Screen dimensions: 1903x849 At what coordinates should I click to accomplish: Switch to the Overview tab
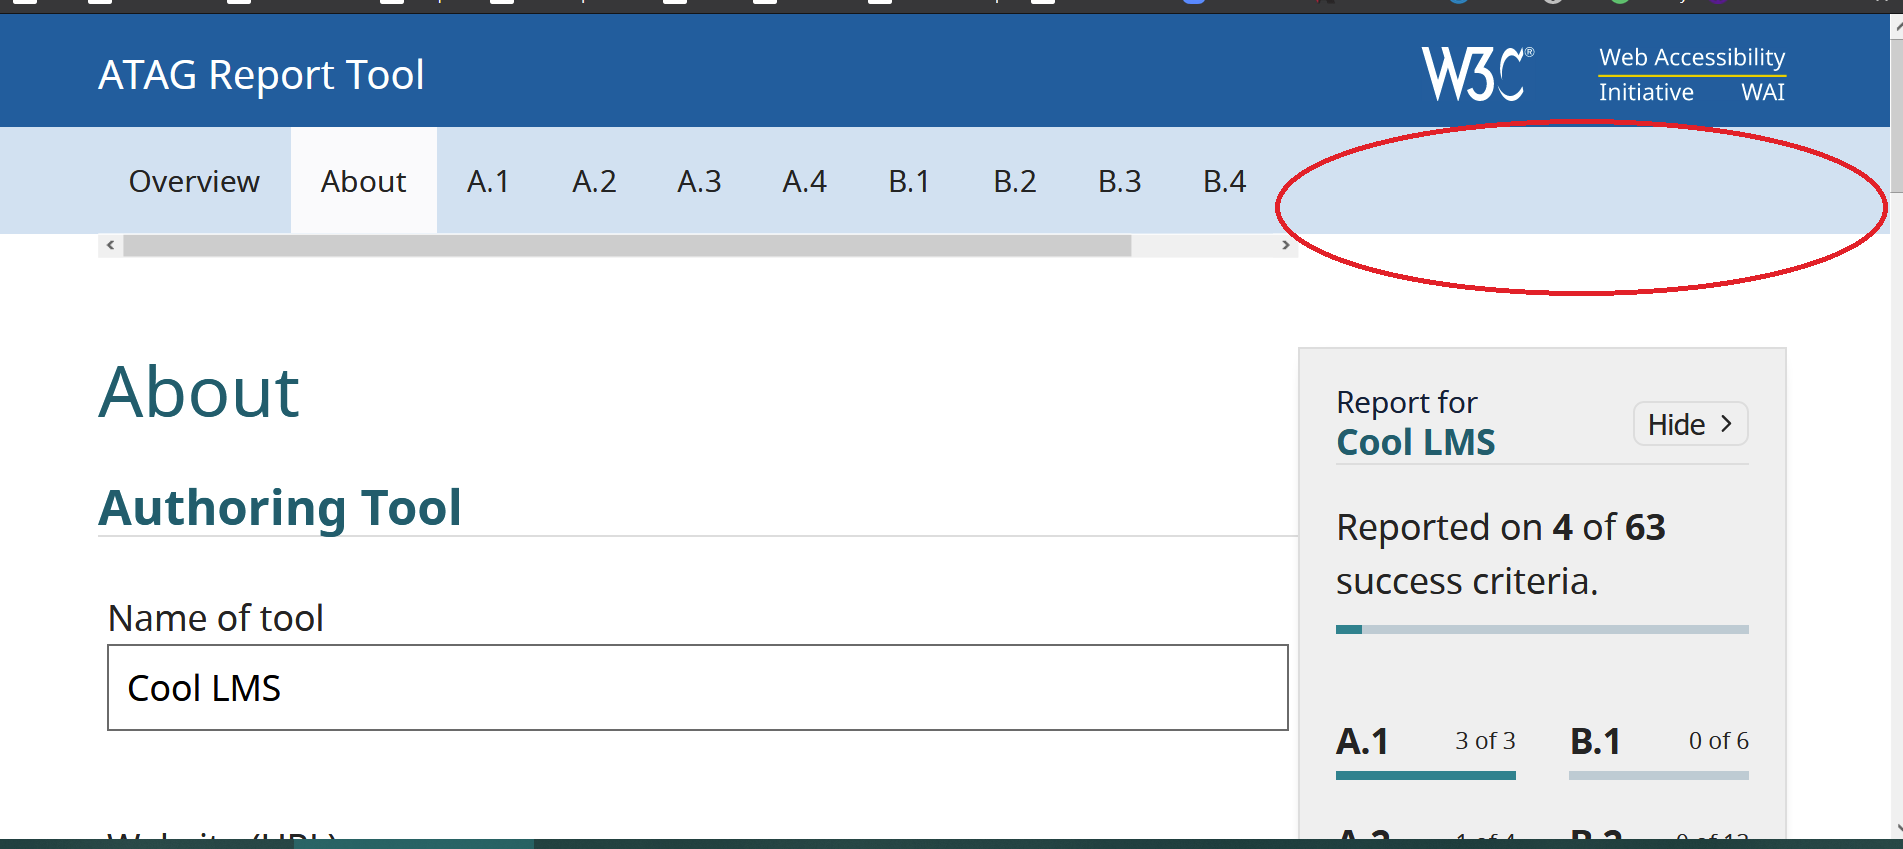[194, 181]
